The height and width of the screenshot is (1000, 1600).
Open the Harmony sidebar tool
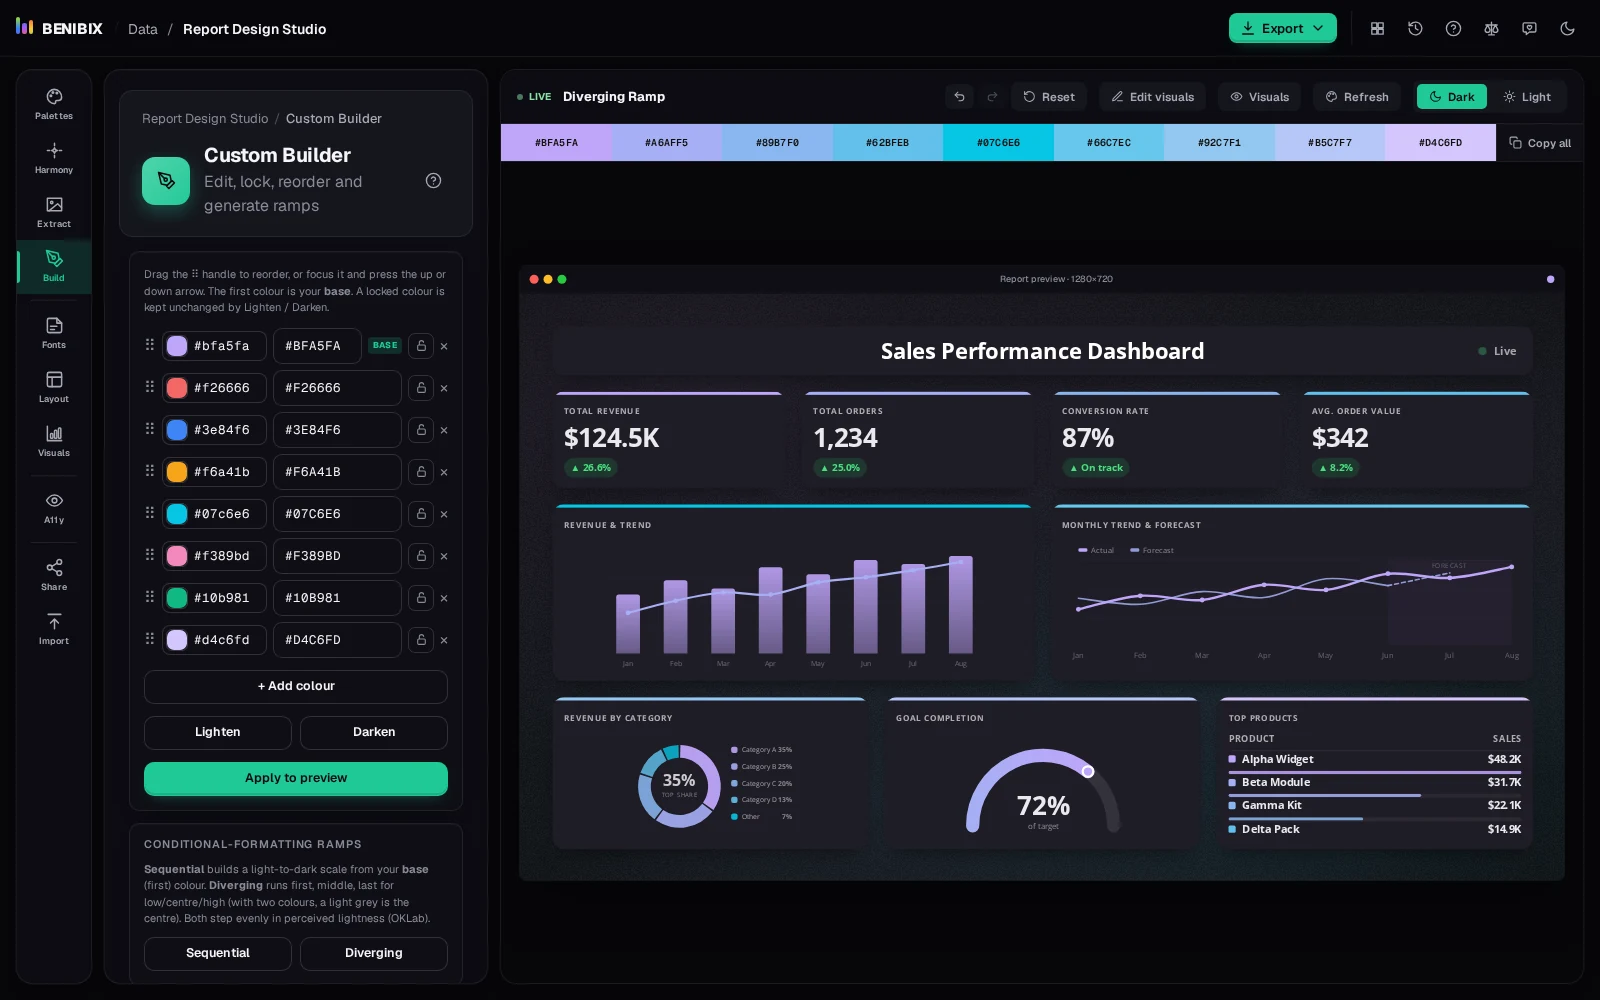click(54, 158)
